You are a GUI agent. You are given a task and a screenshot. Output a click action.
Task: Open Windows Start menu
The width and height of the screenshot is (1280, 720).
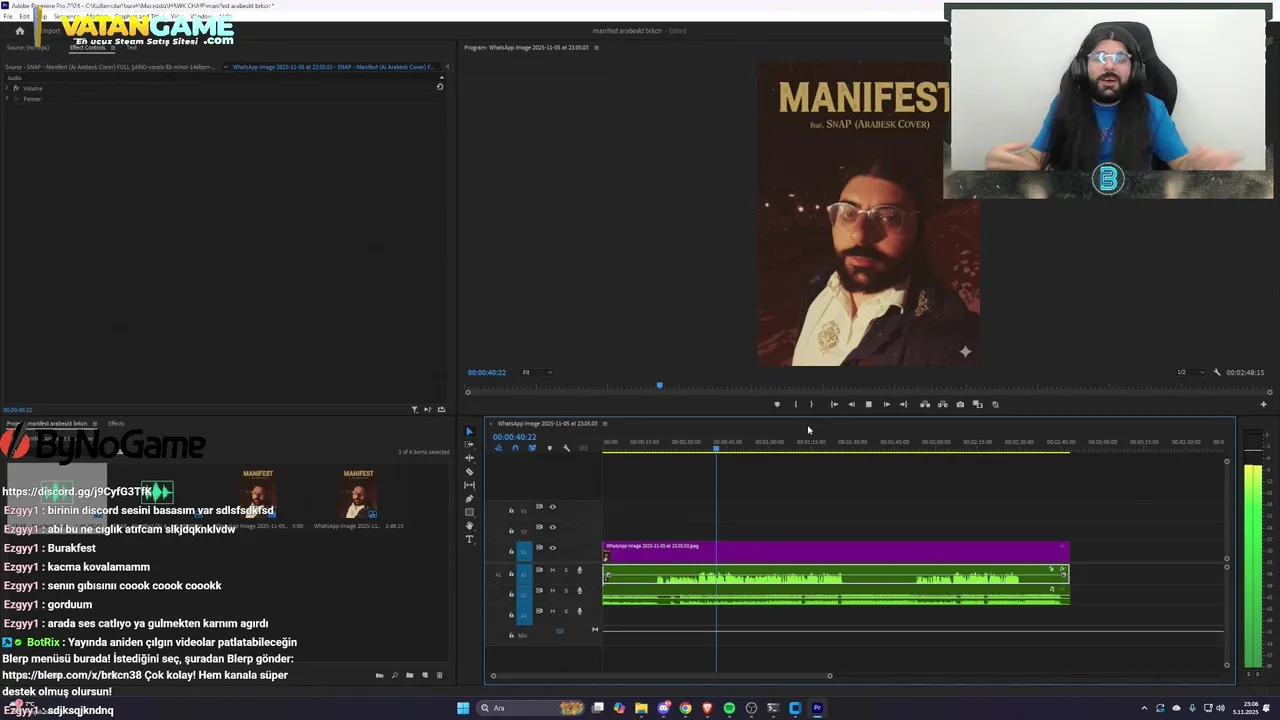(463, 708)
